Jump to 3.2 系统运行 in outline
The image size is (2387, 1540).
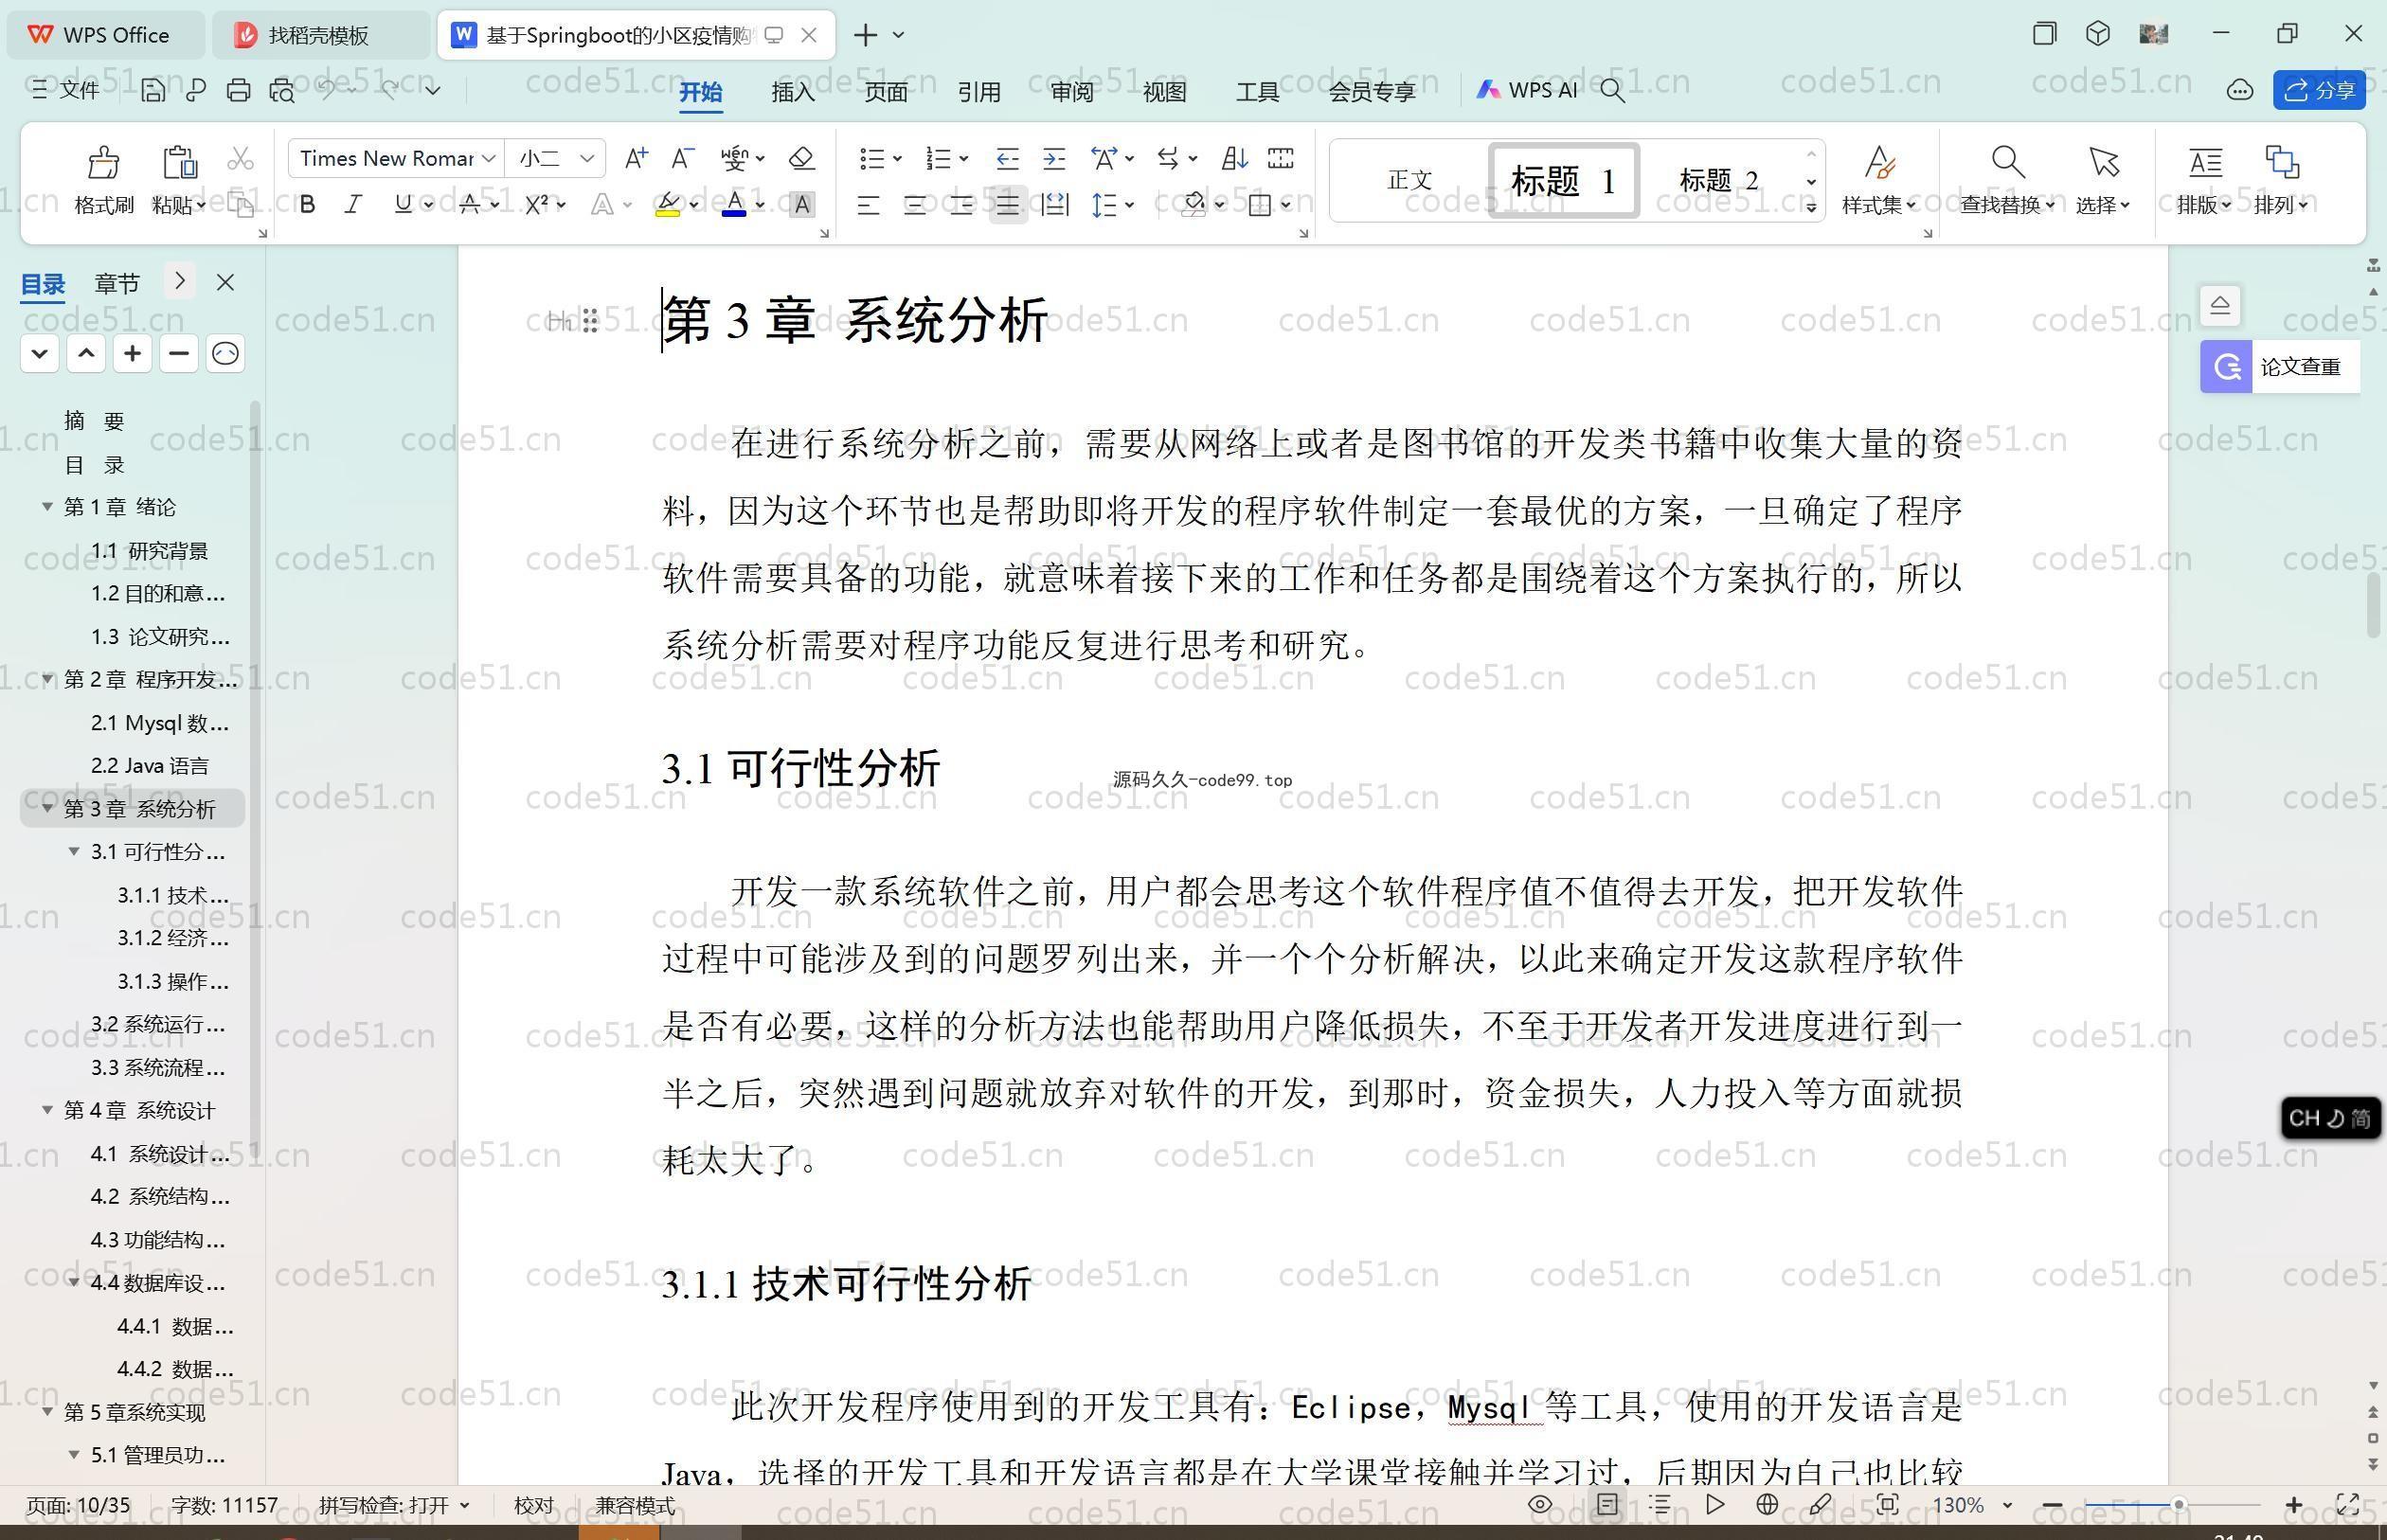(158, 1024)
